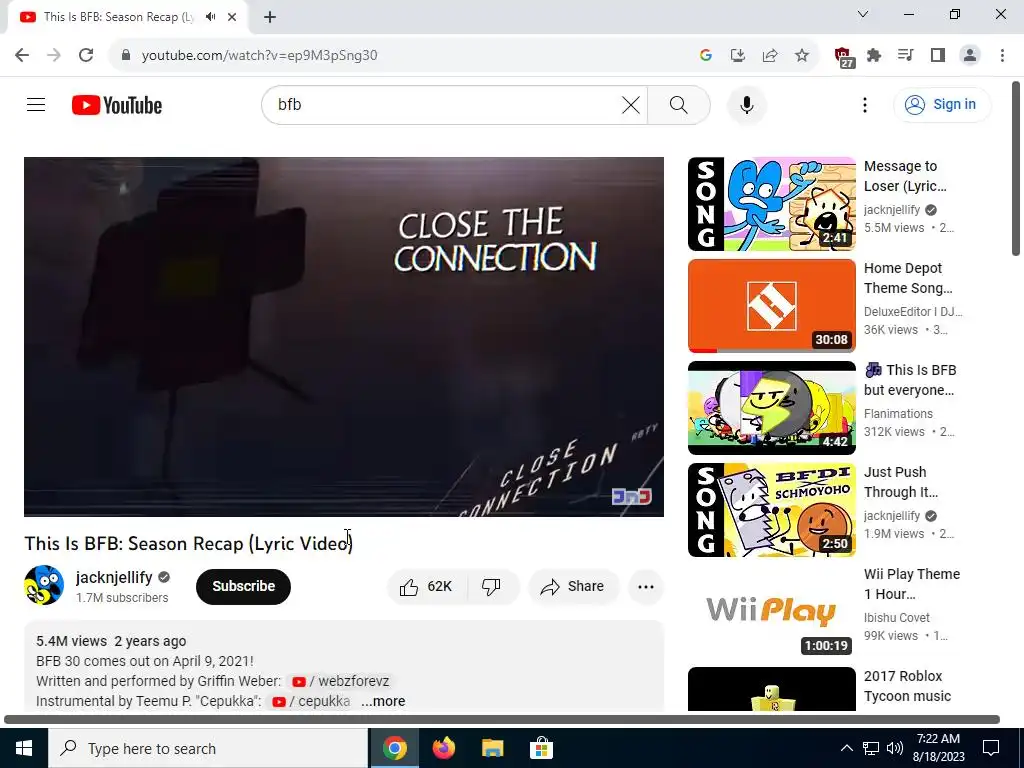Image resolution: width=1024 pixels, height=768 pixels.
Task: Go back in browser history
Action: [22, 56]
